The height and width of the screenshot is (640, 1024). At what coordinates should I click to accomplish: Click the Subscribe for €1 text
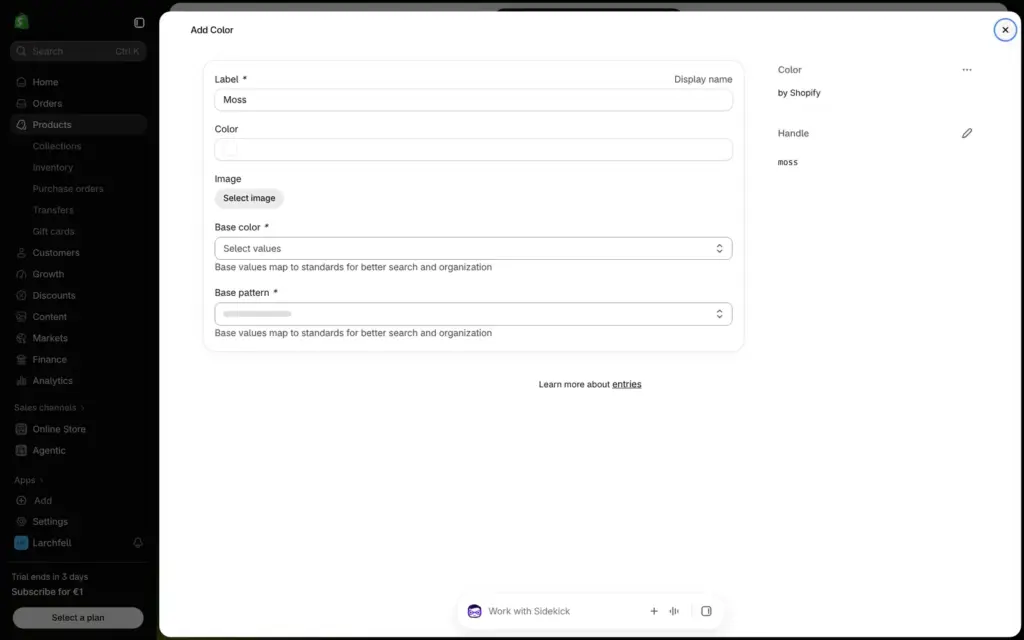[47, 592]
